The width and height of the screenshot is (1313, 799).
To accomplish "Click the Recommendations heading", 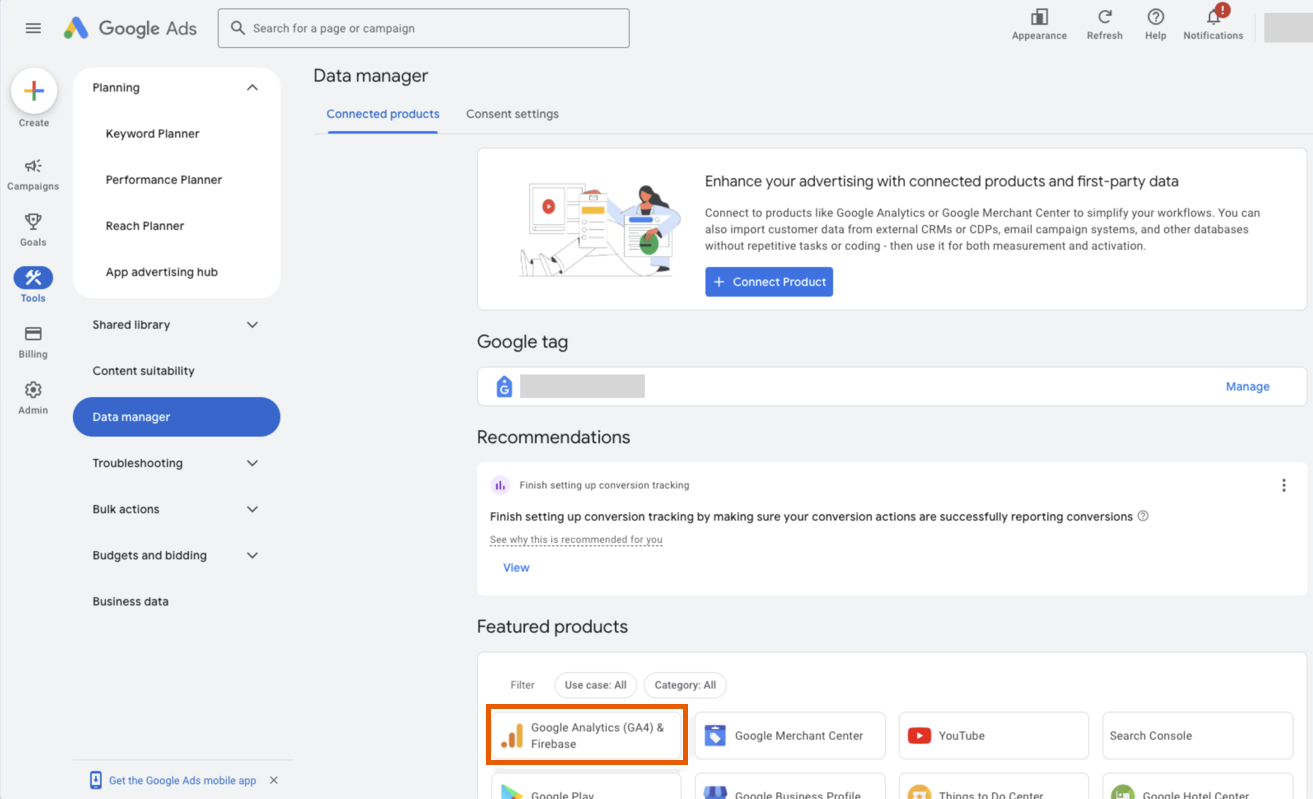I will pyautogui.click(x=553, y=437).
